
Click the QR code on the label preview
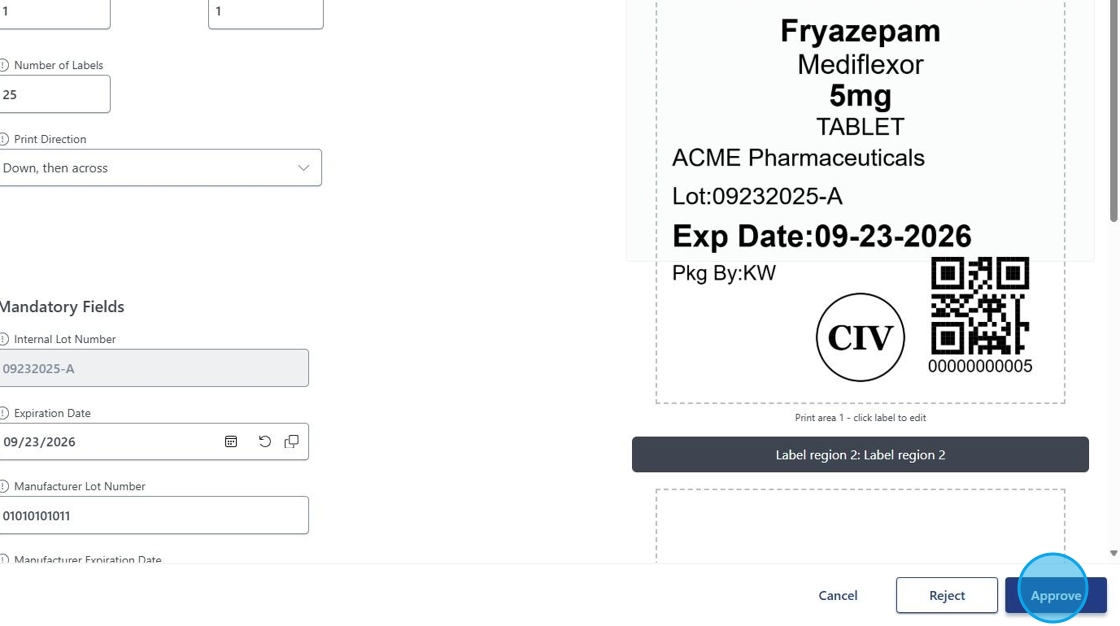point(979,306)
